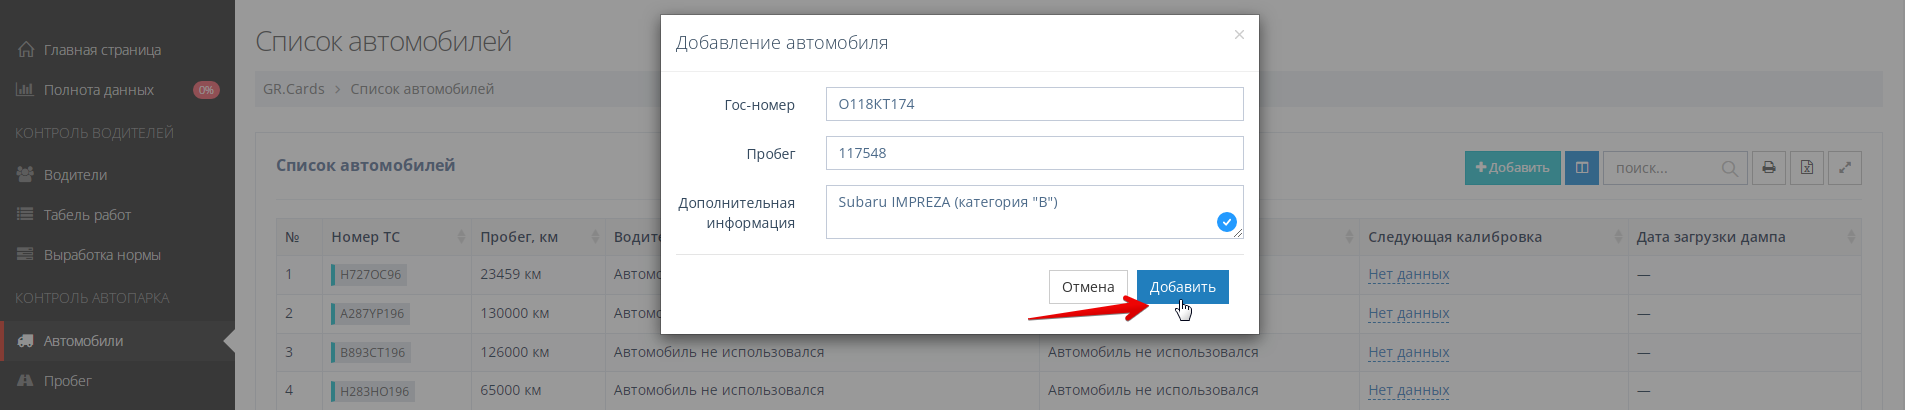Click vehicle tag B893CT196
The image size is (1905, 410).
tap(371, 352)
